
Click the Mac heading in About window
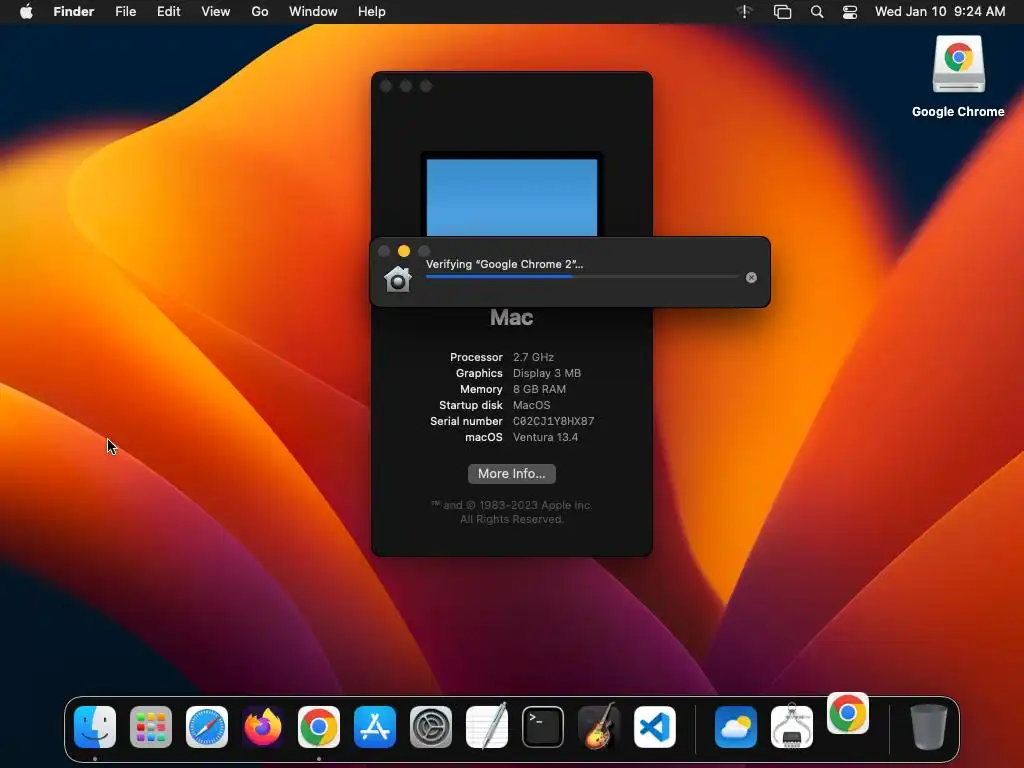pyautogui.click(x=512, y=317)
